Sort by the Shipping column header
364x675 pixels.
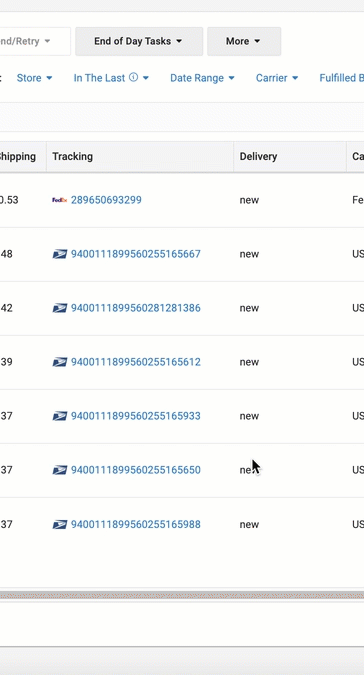click(x=23, y=157)
